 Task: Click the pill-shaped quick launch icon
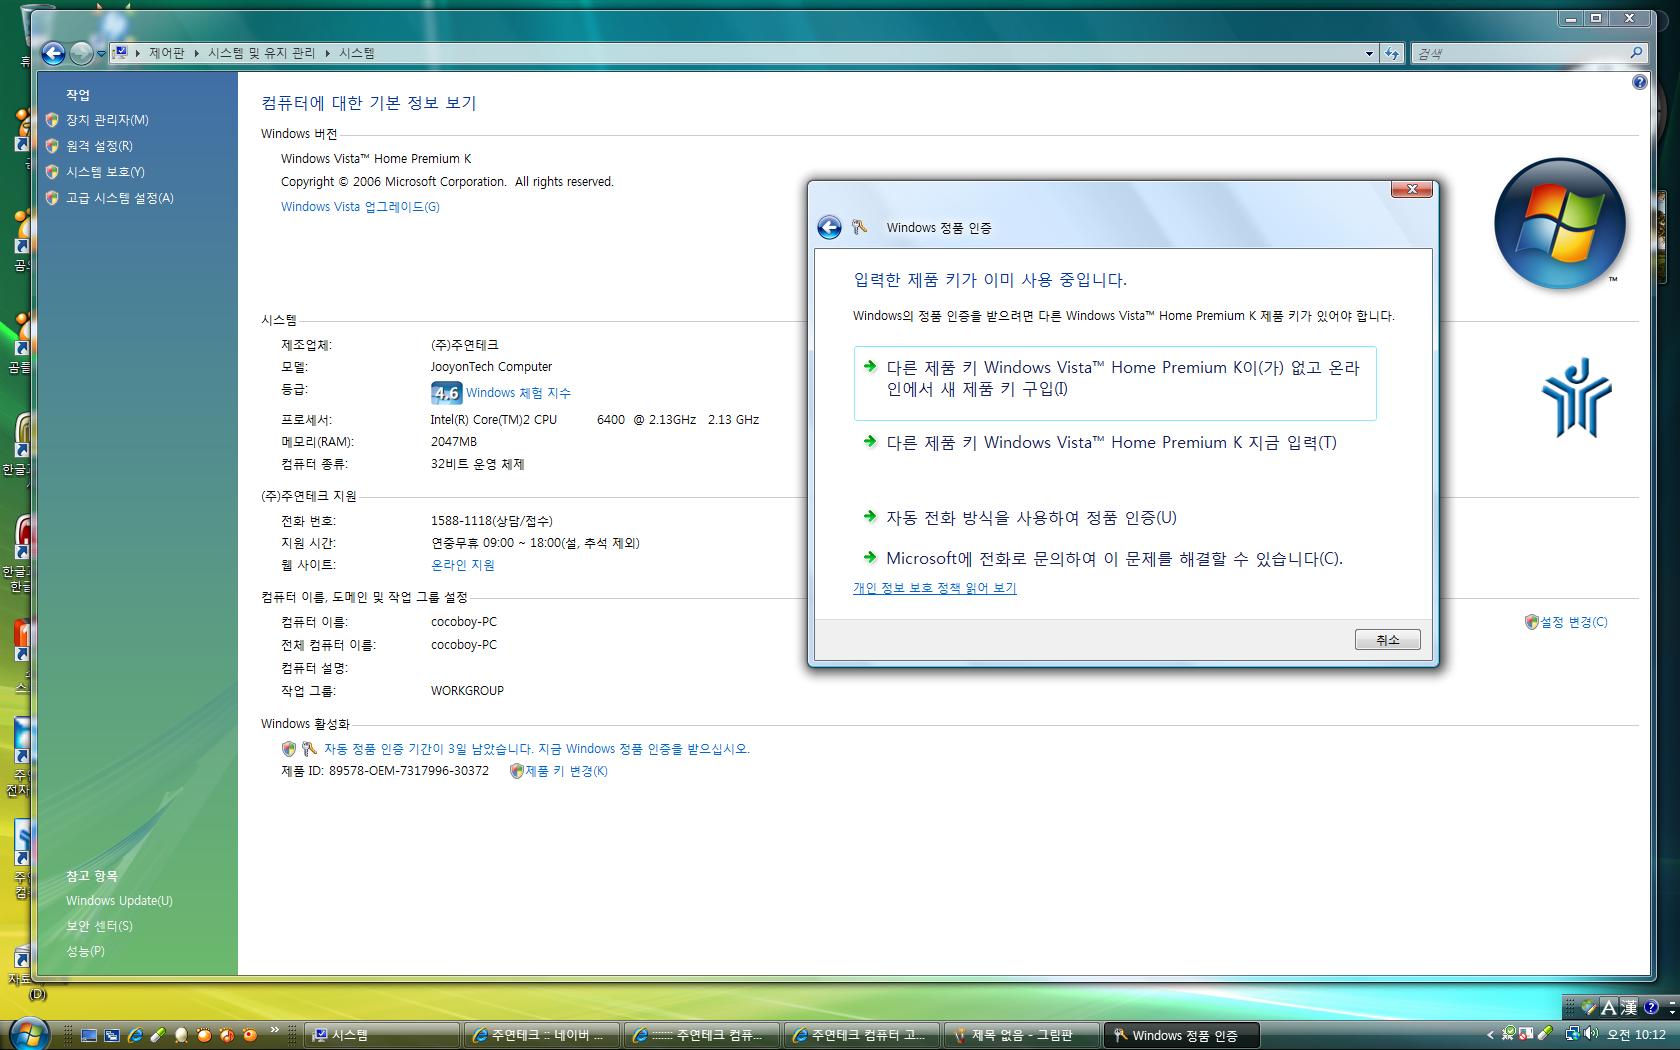(157, 1036)
